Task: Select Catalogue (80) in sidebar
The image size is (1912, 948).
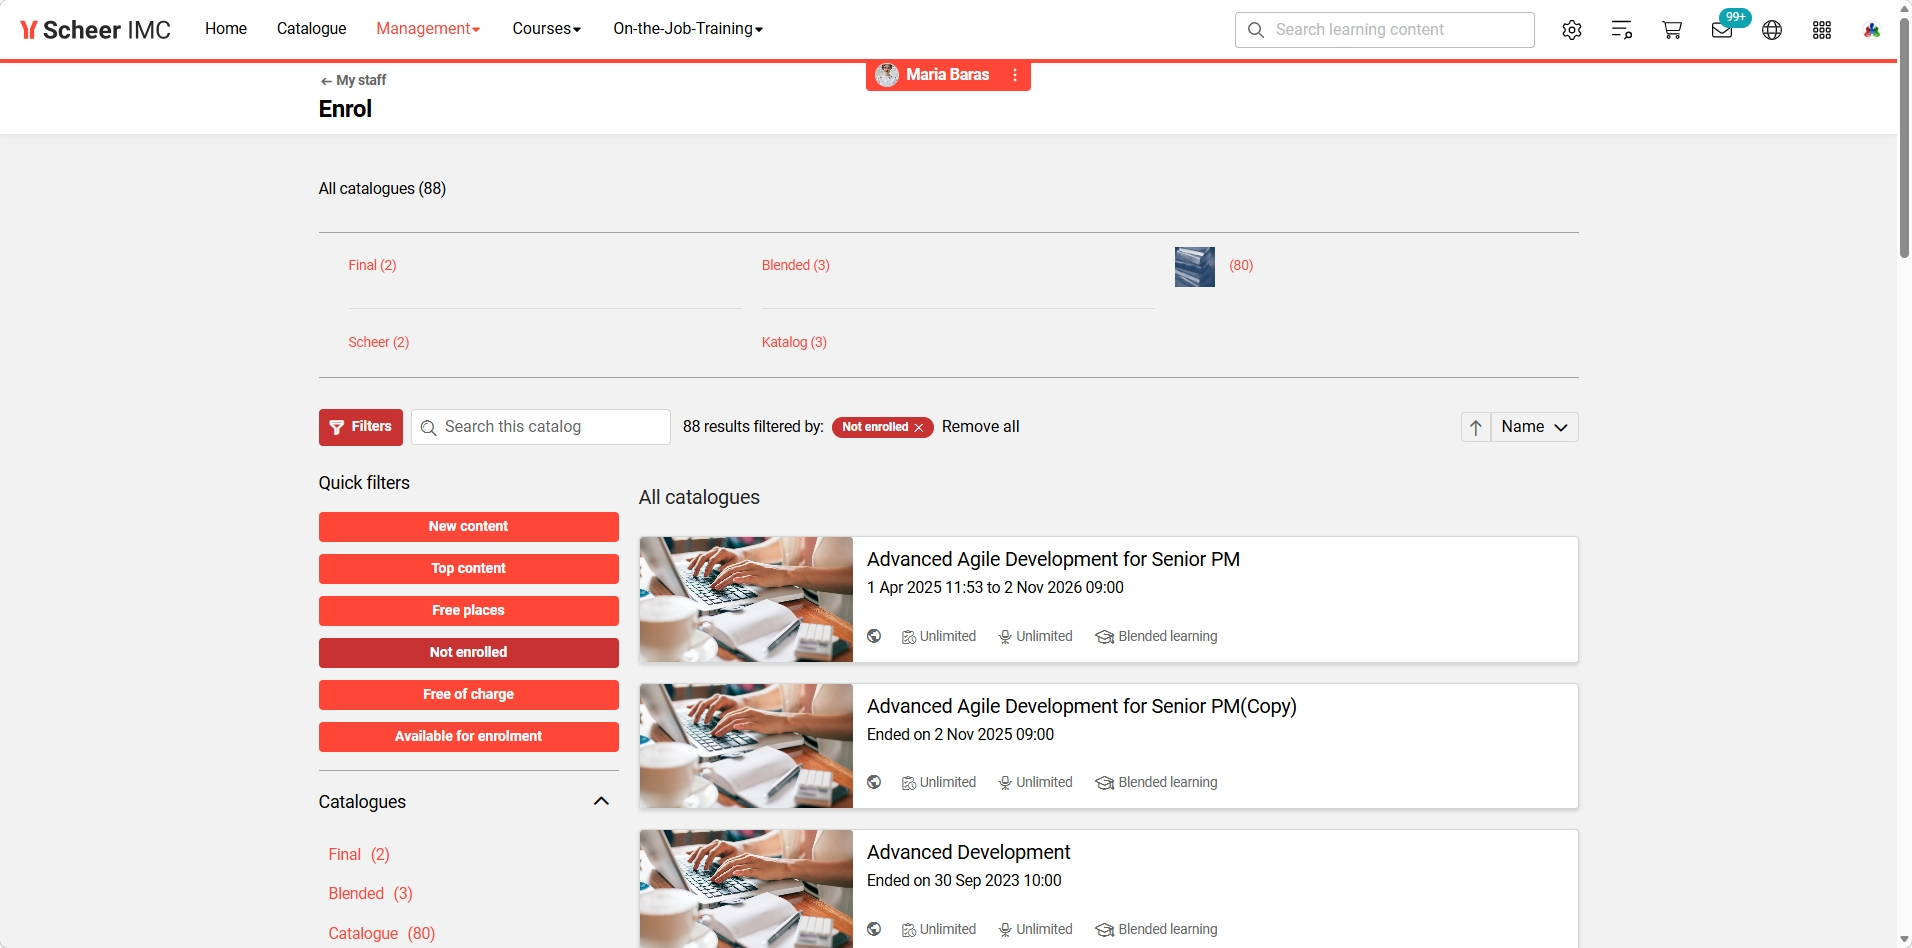Action: click(382, 933)
